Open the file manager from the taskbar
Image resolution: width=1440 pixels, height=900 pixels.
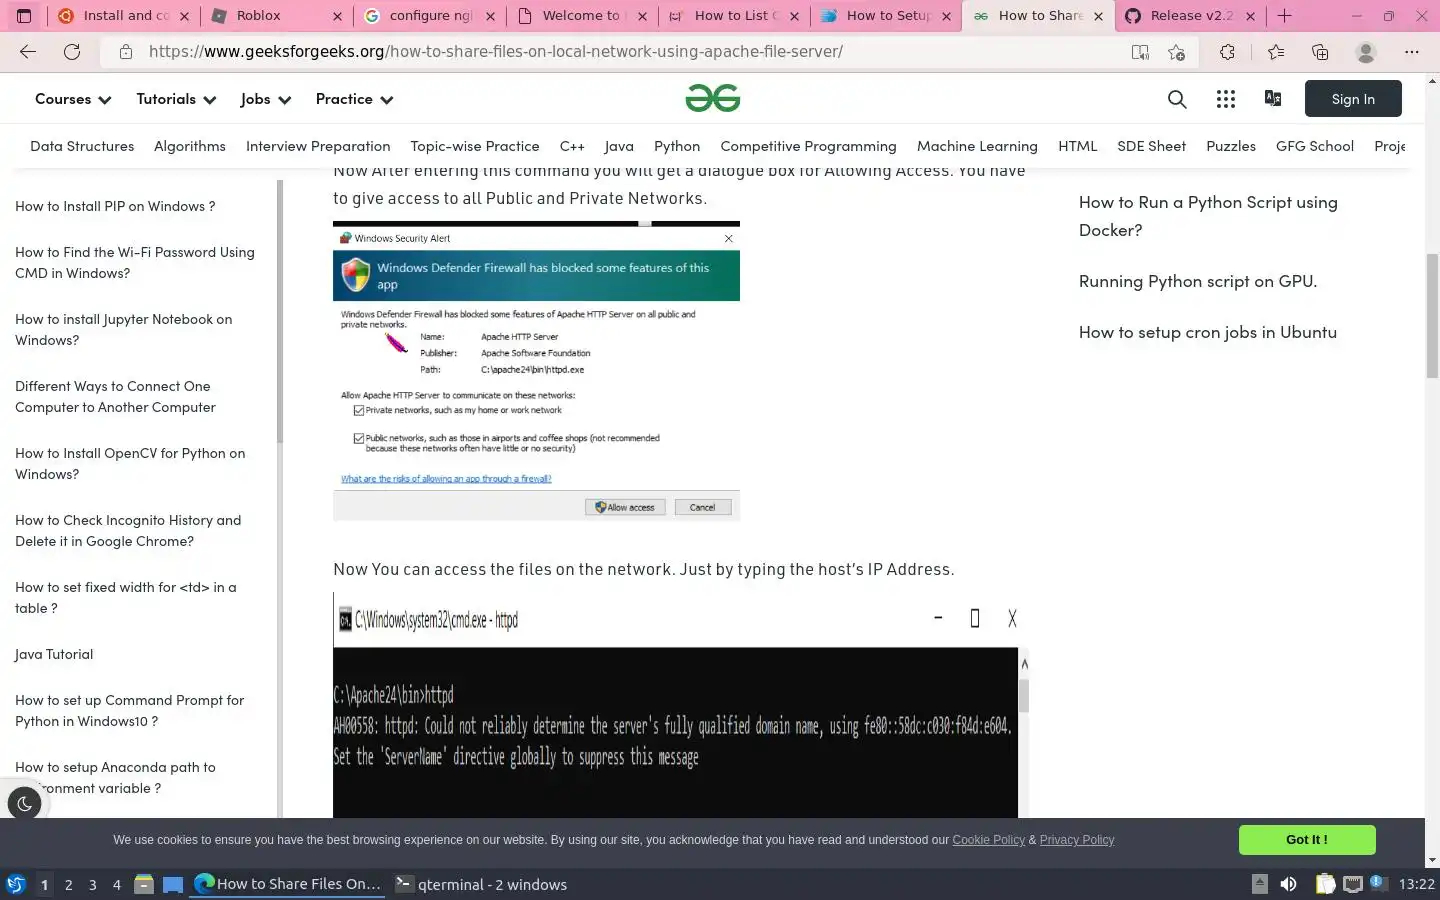coord(144,884)
